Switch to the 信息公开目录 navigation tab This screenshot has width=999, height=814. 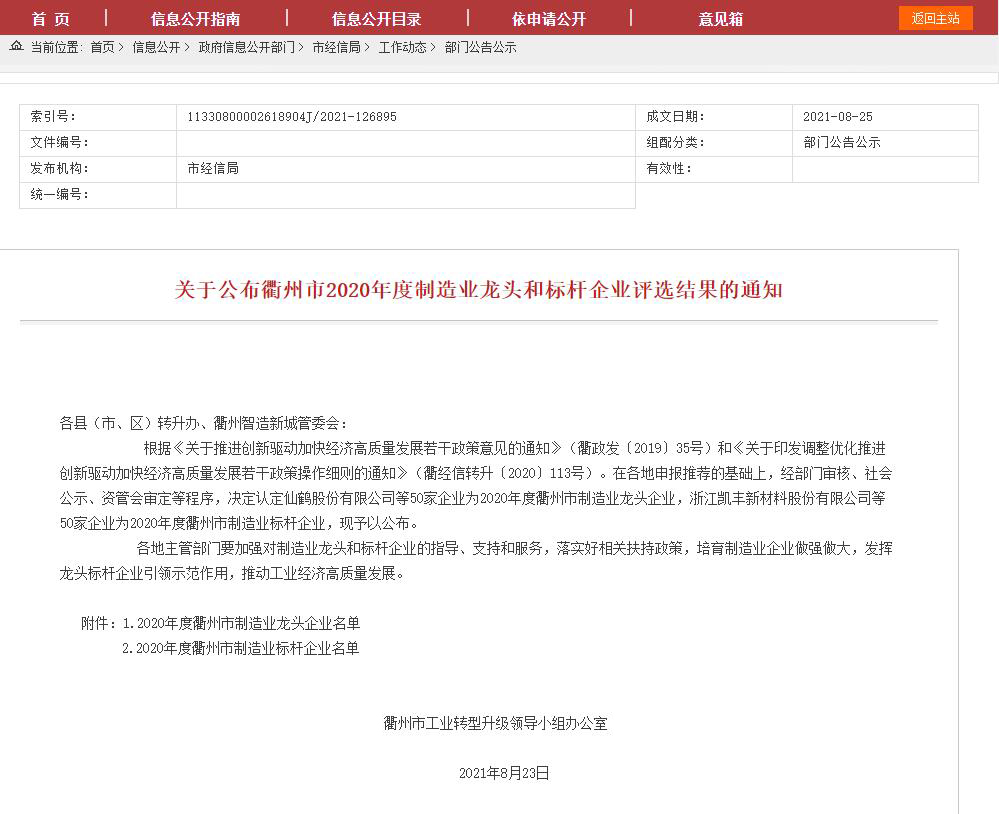pos(376,19)
